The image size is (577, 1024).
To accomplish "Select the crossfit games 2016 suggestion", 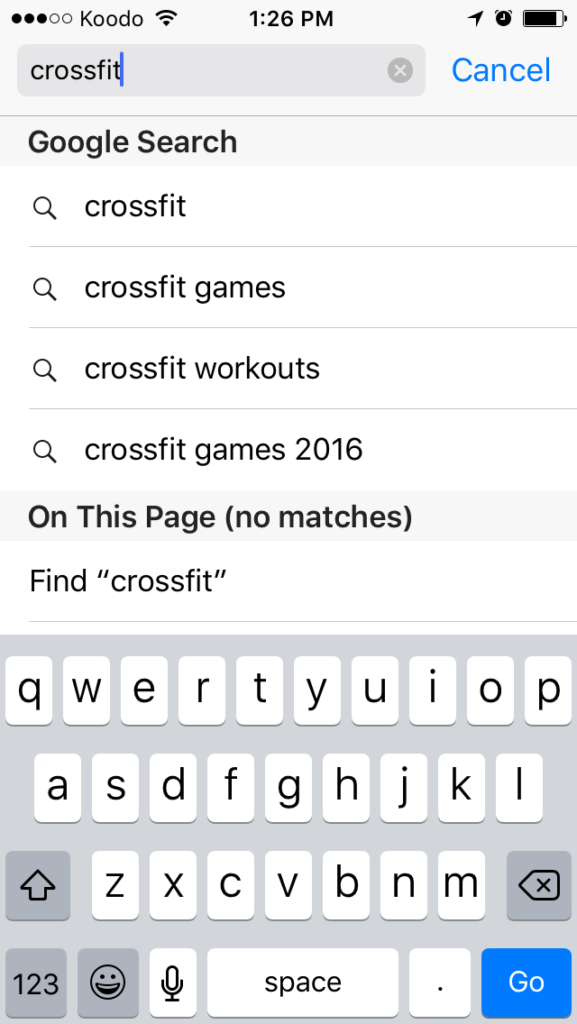I will pos(288,450).
